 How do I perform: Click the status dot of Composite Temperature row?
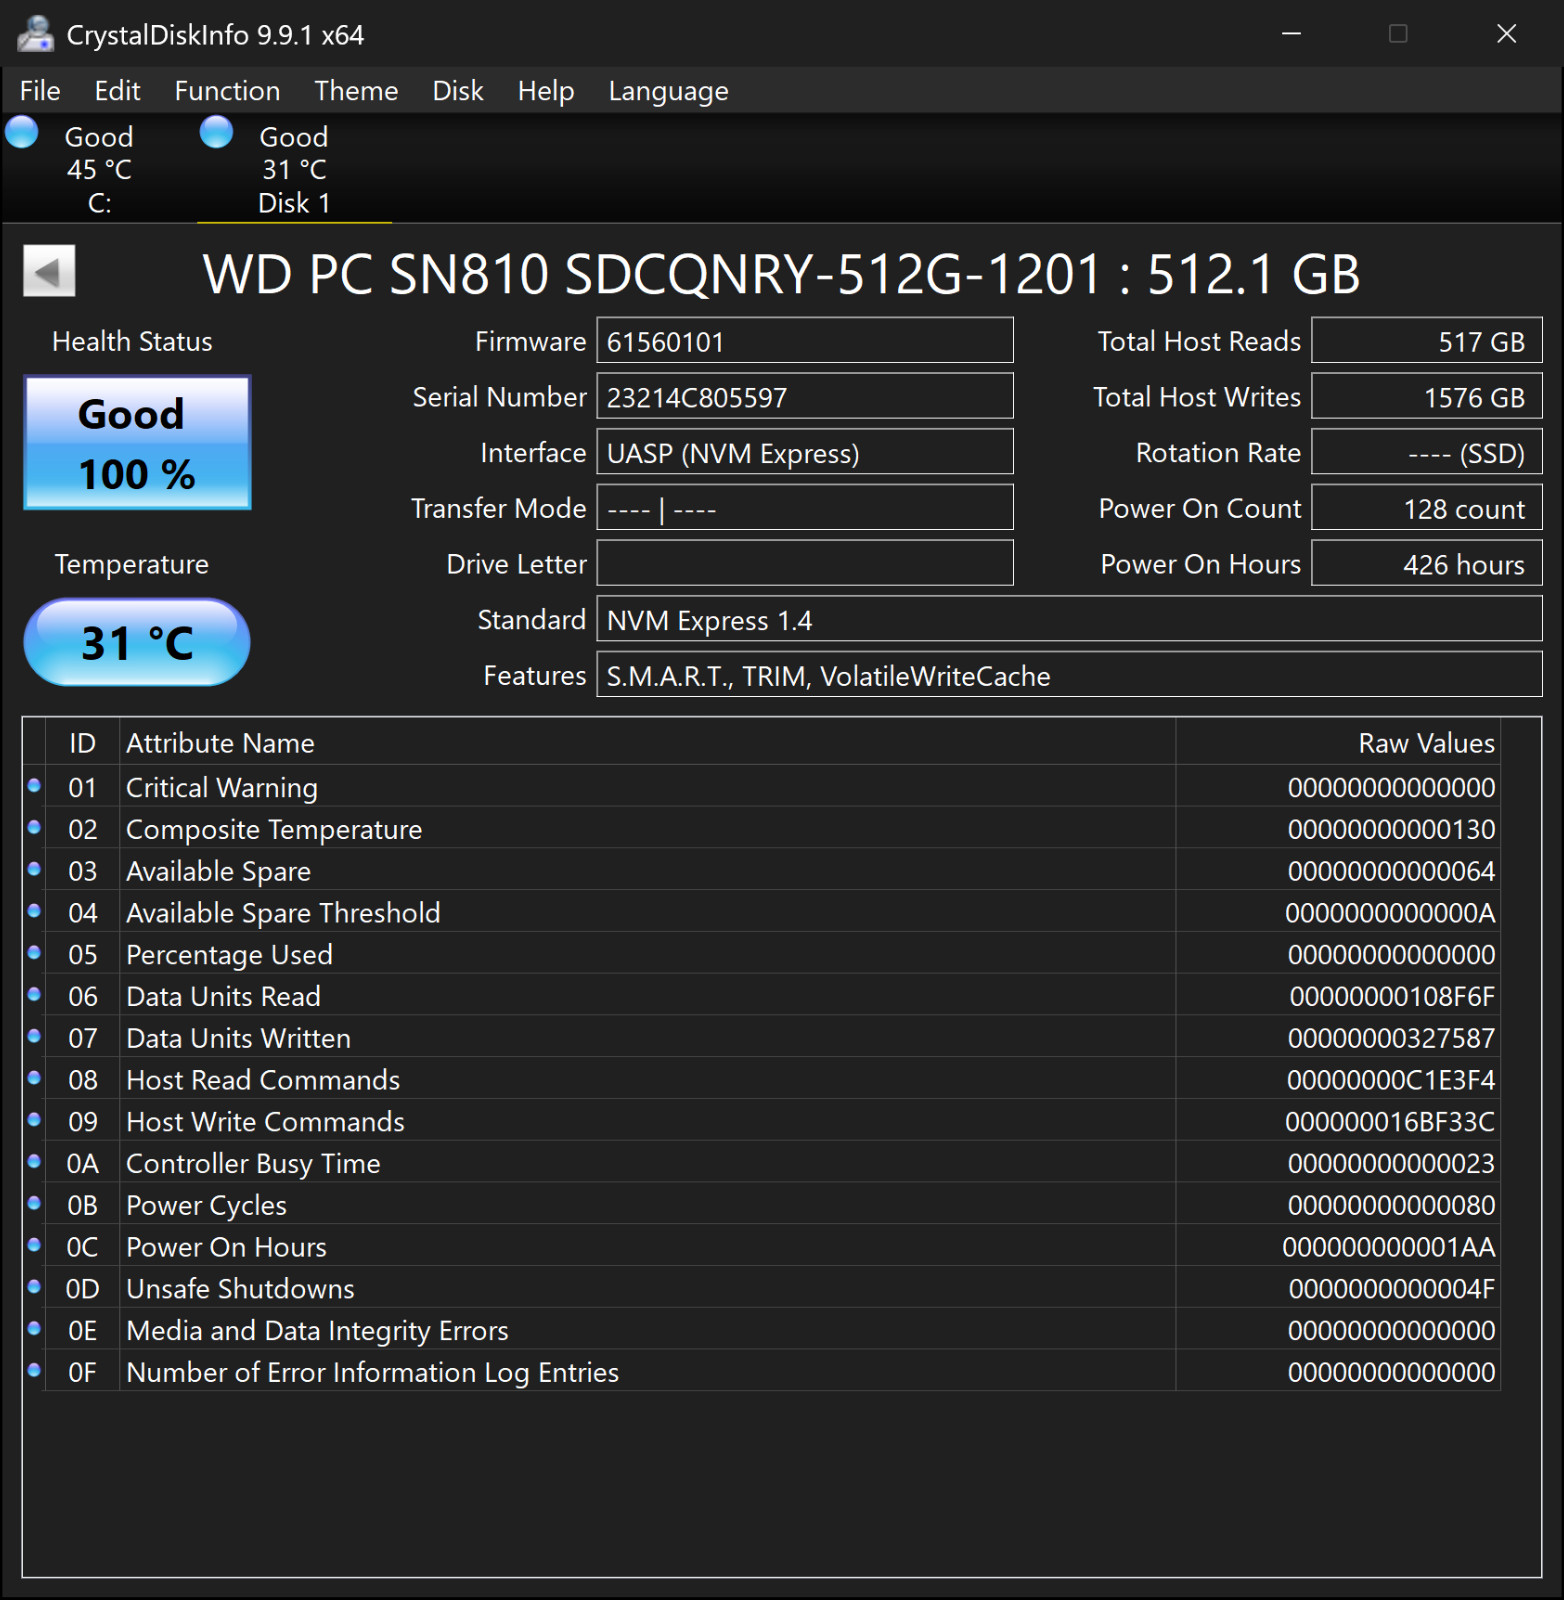pos(34,828)
